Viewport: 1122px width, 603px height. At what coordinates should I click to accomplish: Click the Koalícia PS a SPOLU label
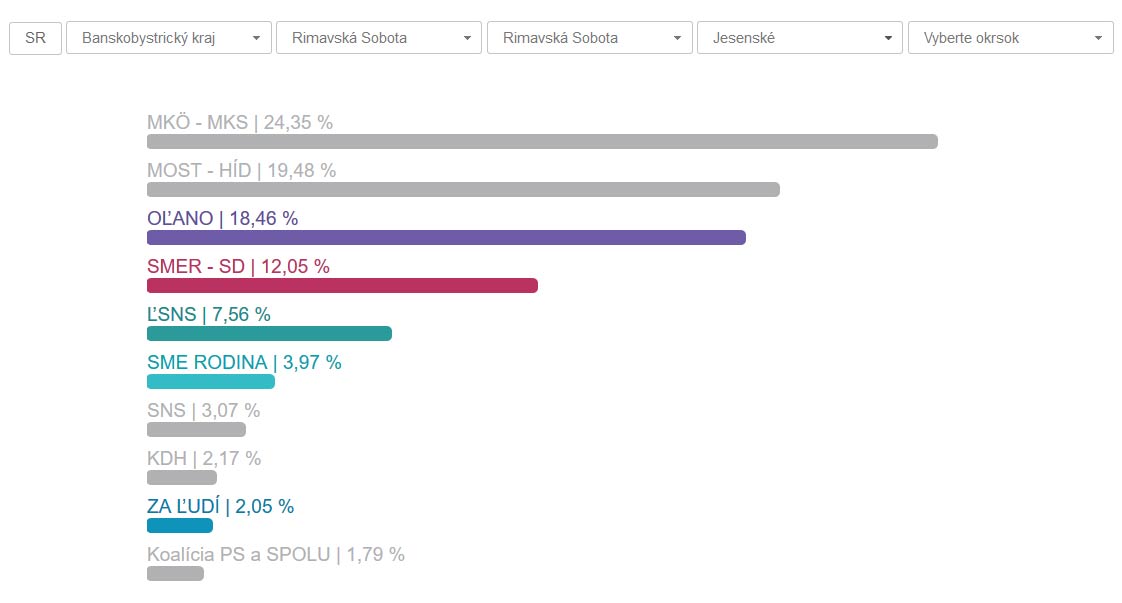(275, 554)
